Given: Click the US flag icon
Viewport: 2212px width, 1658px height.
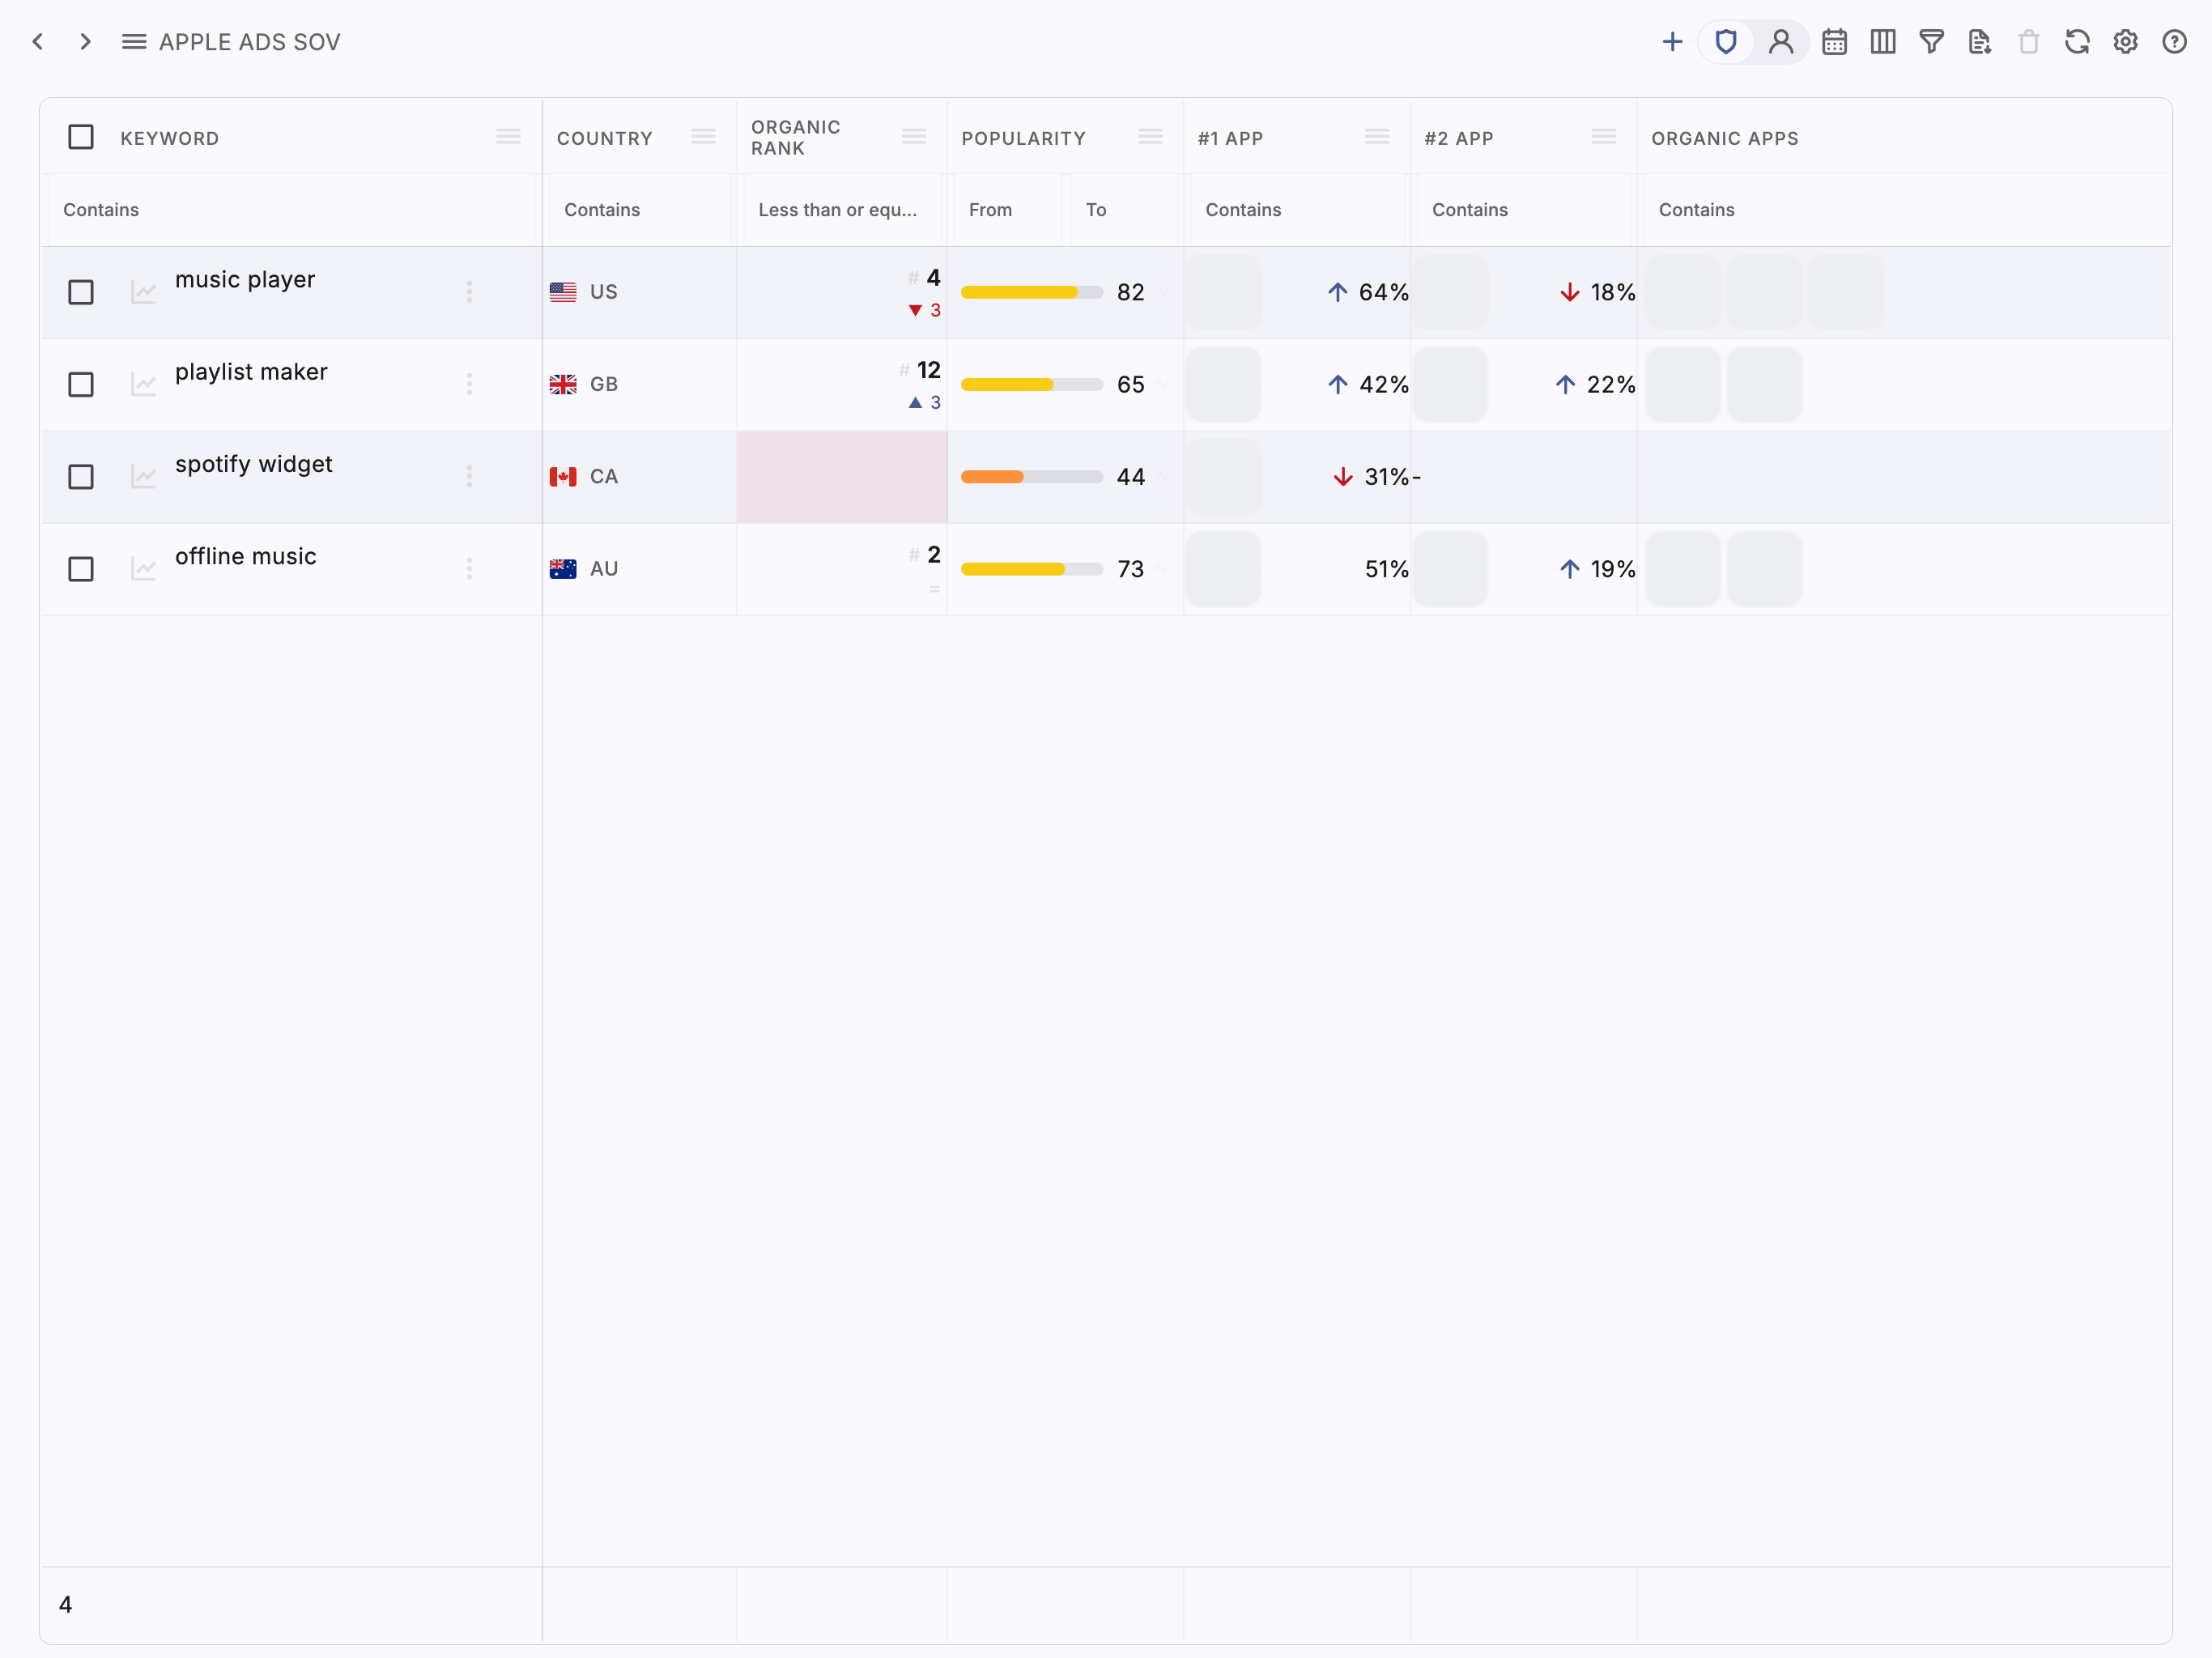Looking at the screenshot, I should (563, 292).
